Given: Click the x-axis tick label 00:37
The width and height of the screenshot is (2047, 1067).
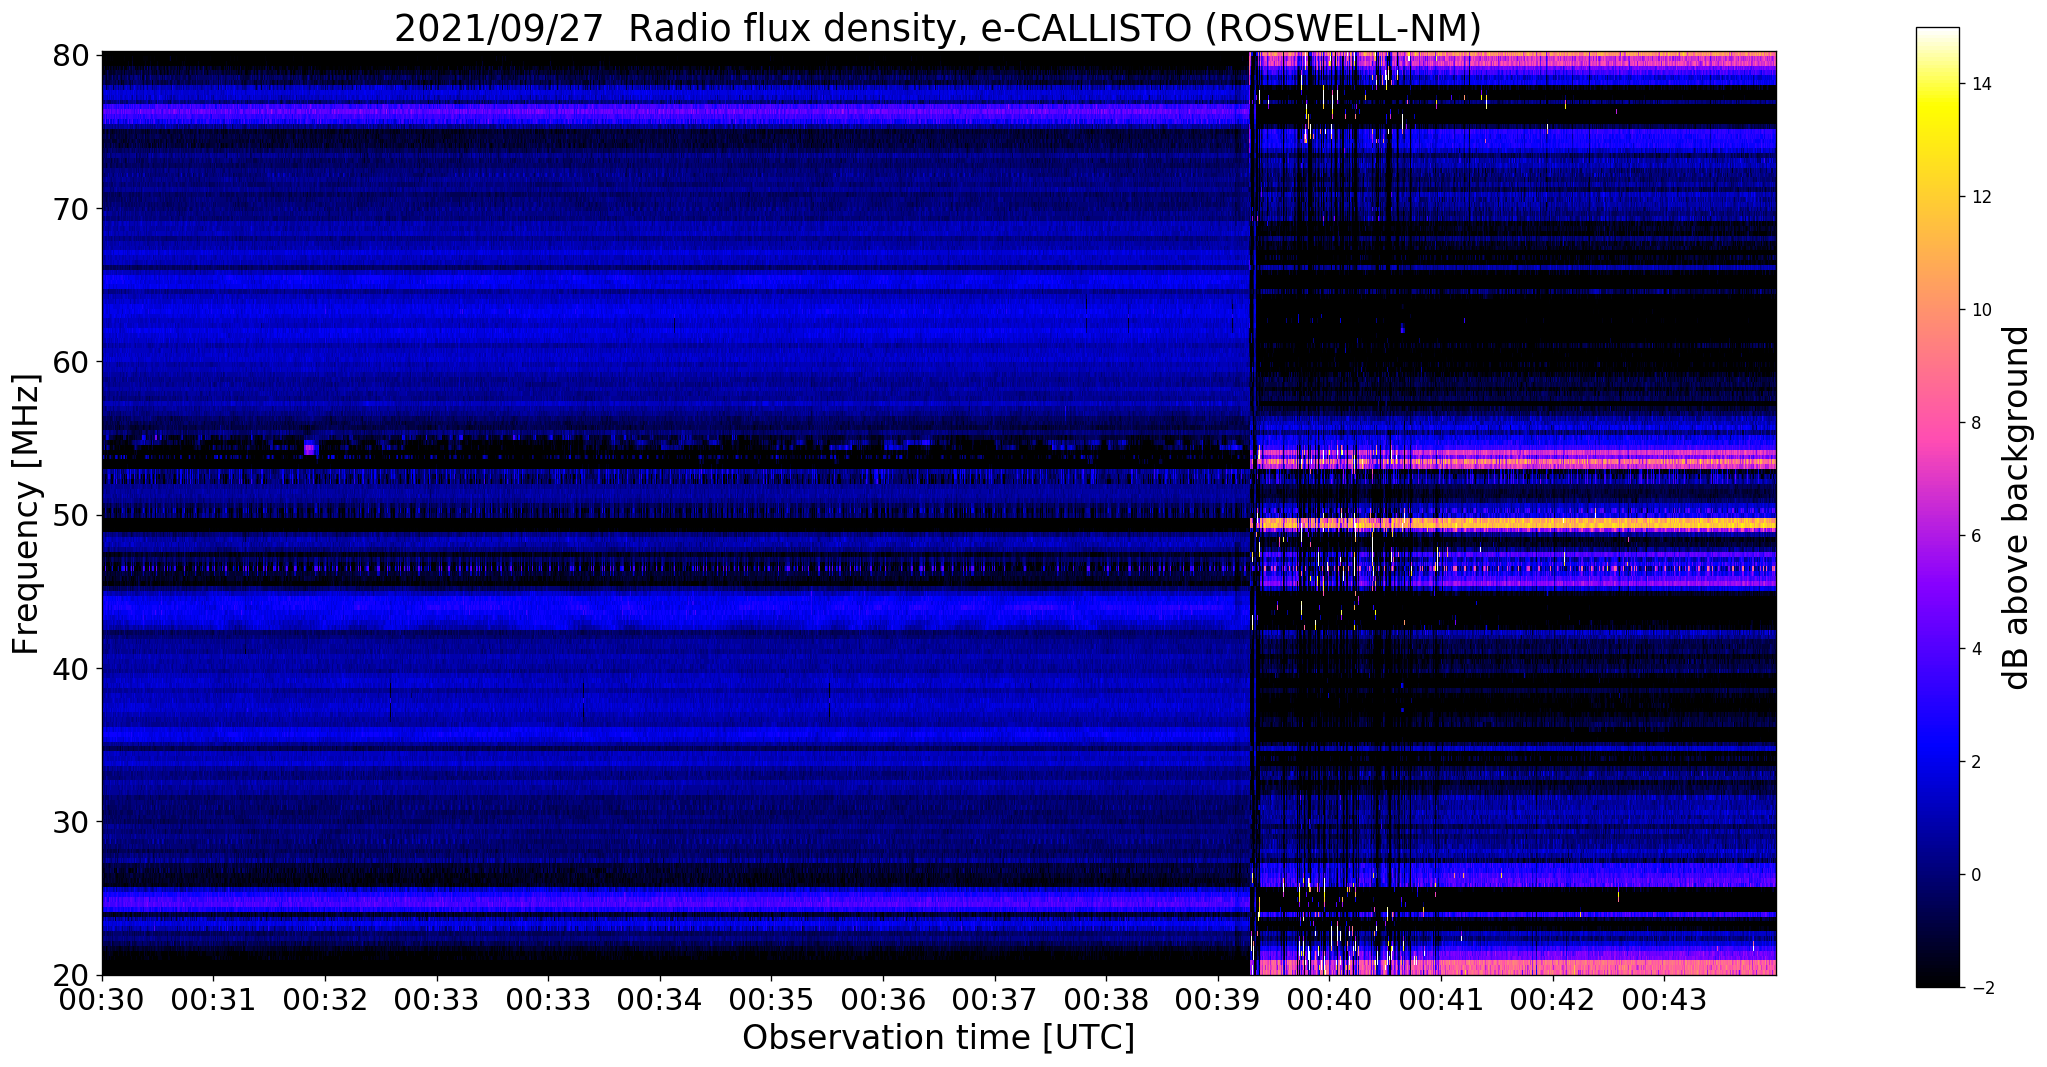Looking at the screenshot, I should tap(994, 1001).
